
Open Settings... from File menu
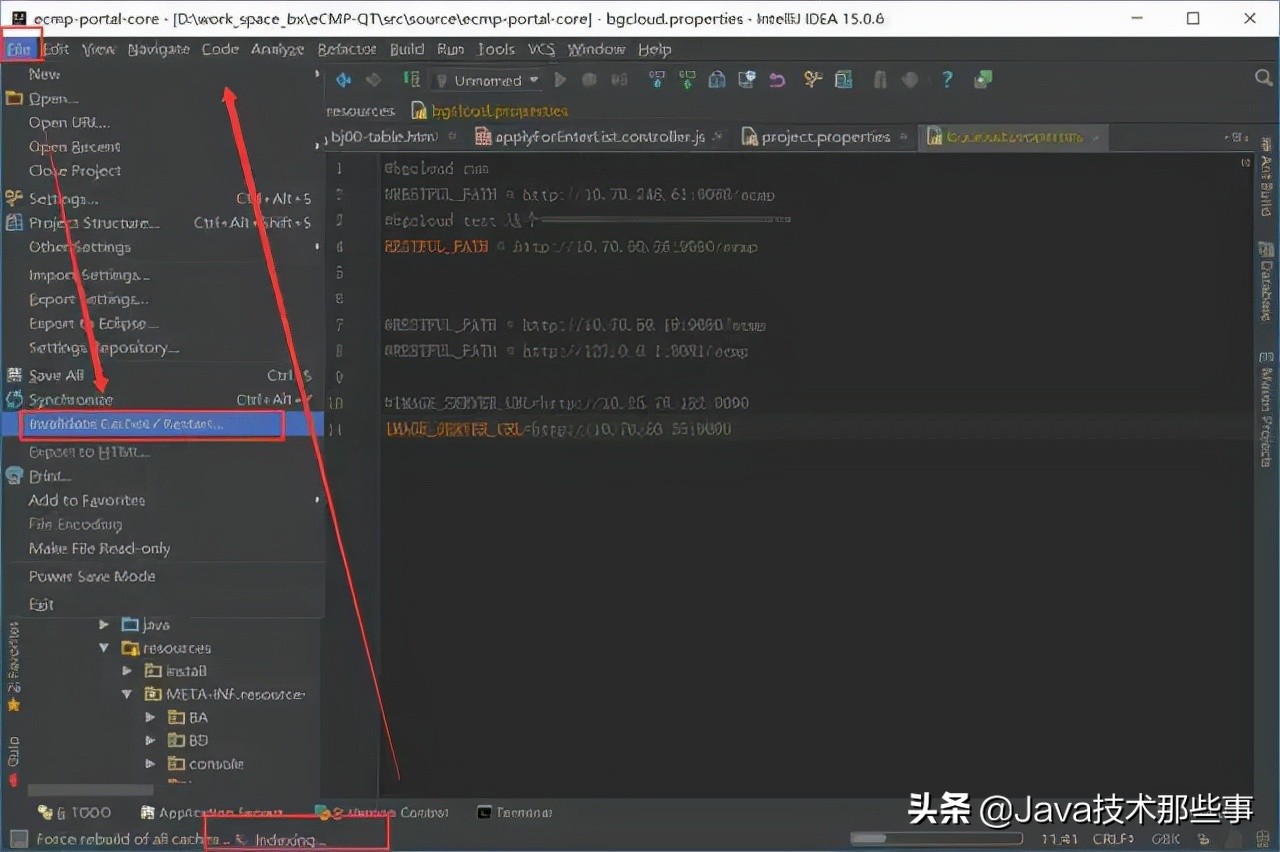pos(162,198)
